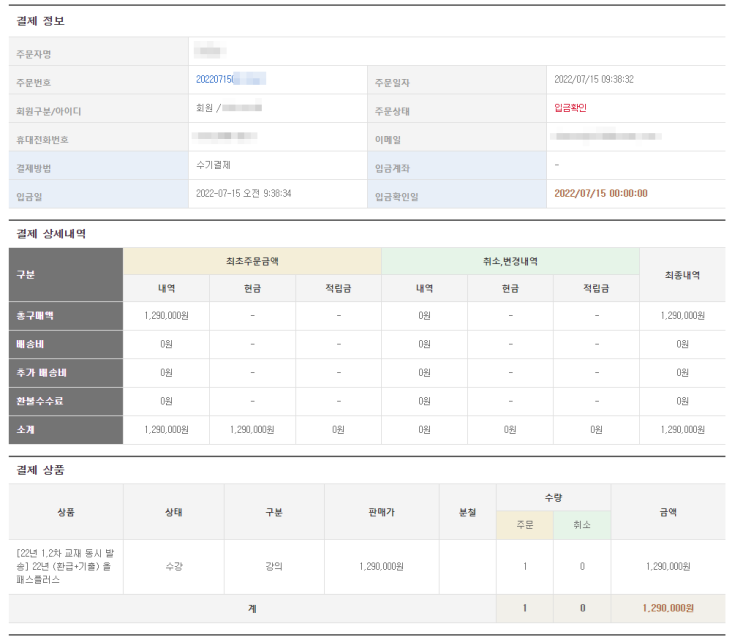Click the 회원구분/아이디 label
This screenshot has width=743, height=640.
point(48,111)
